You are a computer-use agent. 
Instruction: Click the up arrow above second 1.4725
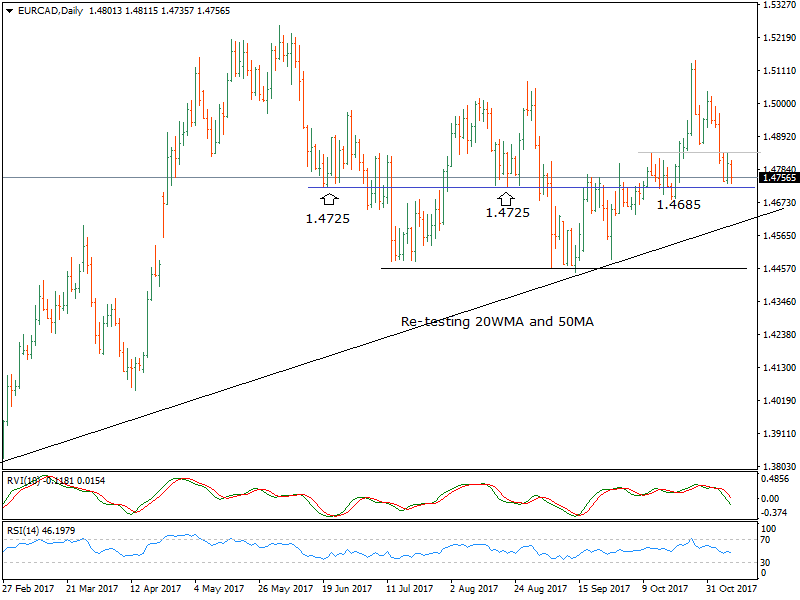(x=506, y=198)
